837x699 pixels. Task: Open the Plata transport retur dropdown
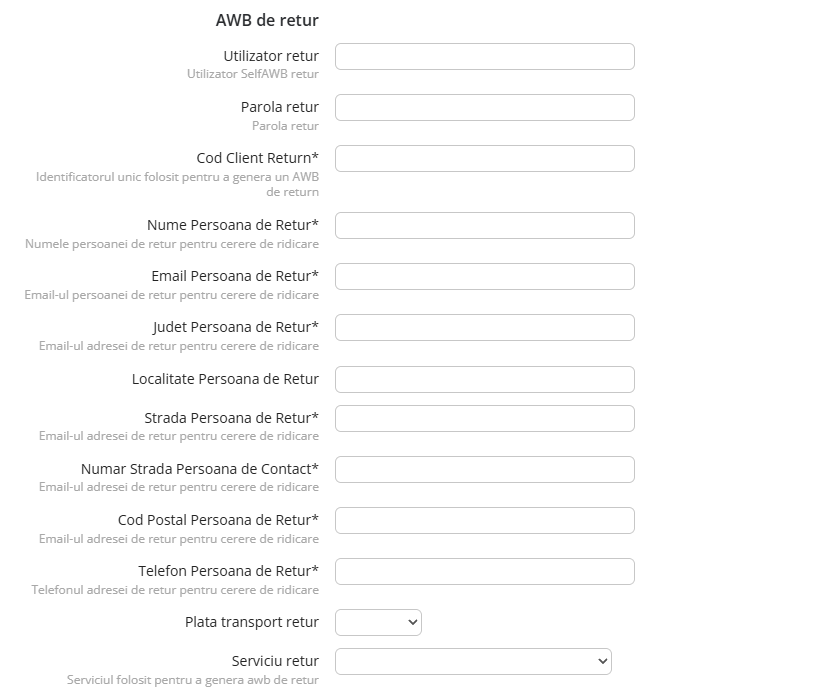point(378,623)
